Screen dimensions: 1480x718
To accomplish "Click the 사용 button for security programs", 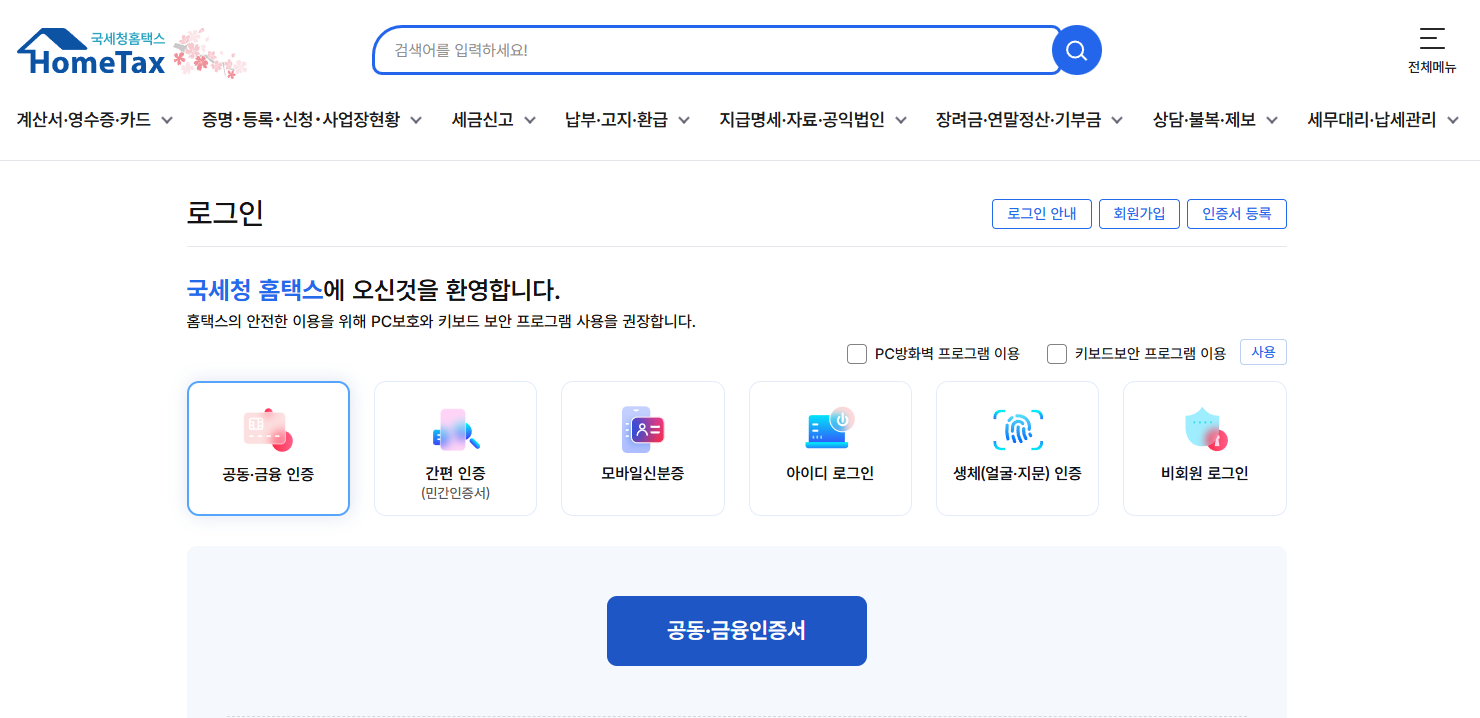I will 1262,352.
